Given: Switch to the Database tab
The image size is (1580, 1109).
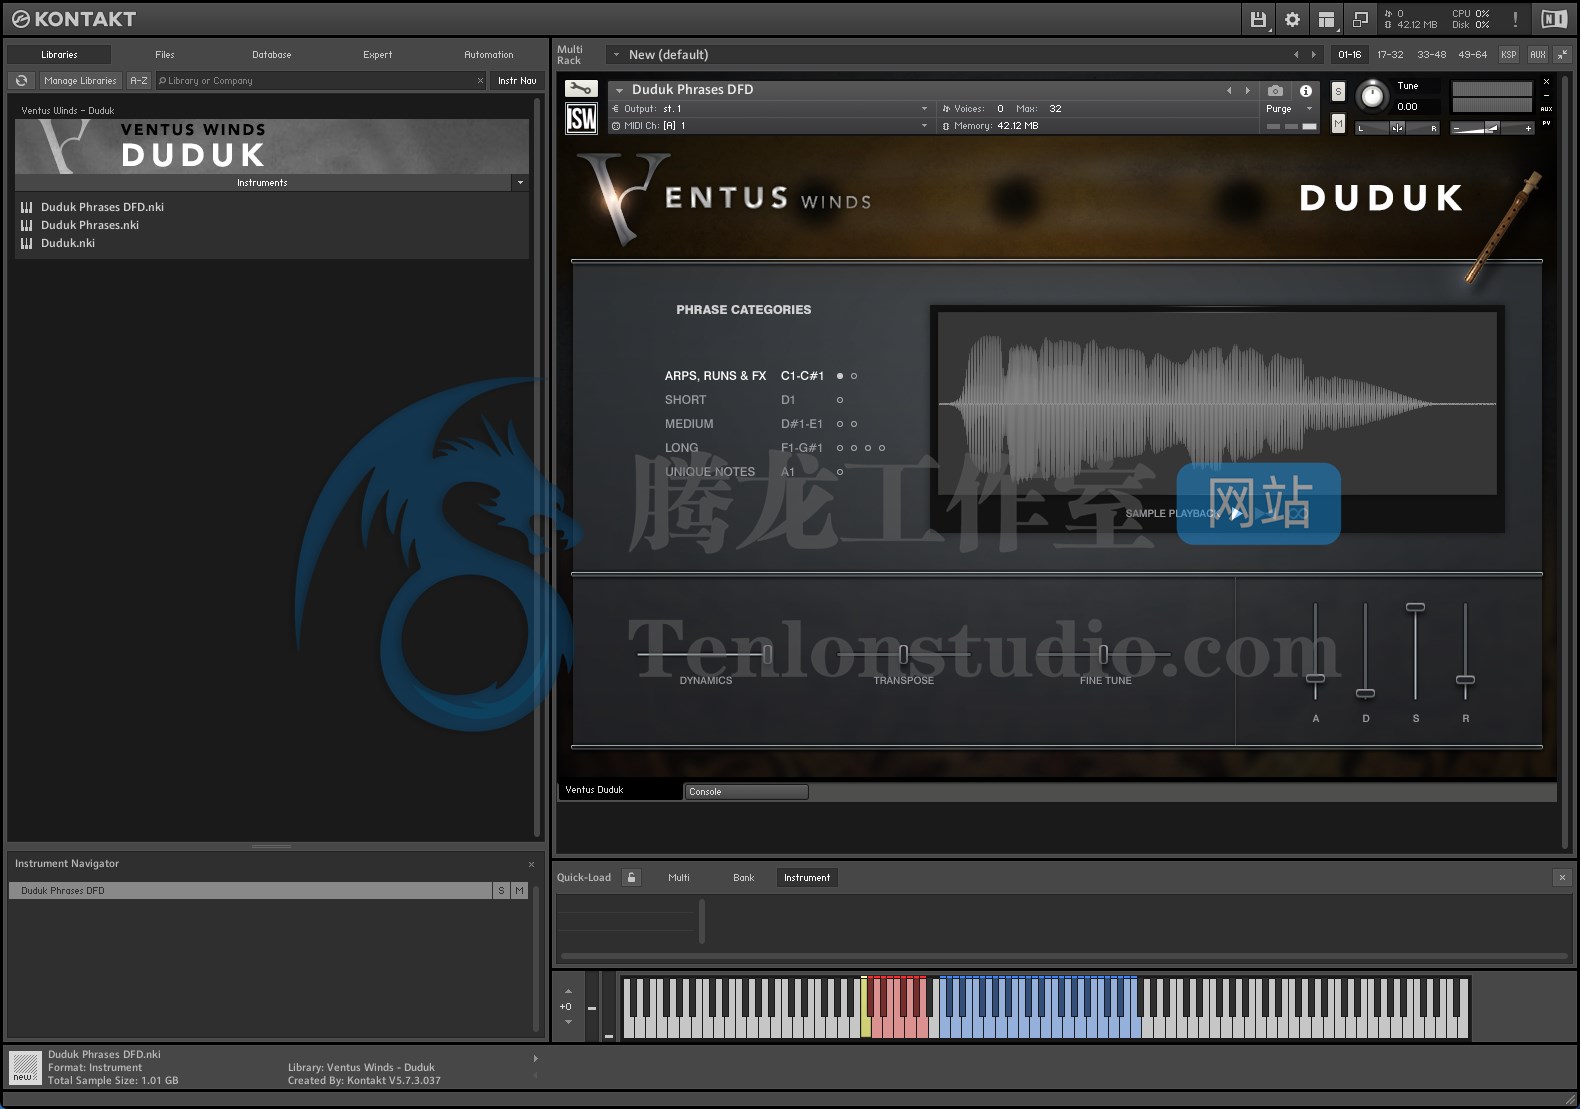Looking at the screenshot, I should [x=271, y=55].
